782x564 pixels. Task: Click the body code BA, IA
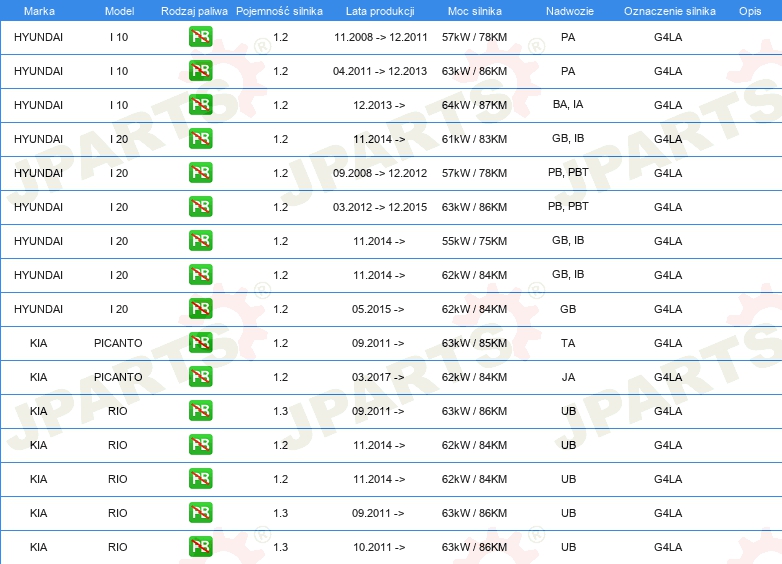tap(568, 104)
